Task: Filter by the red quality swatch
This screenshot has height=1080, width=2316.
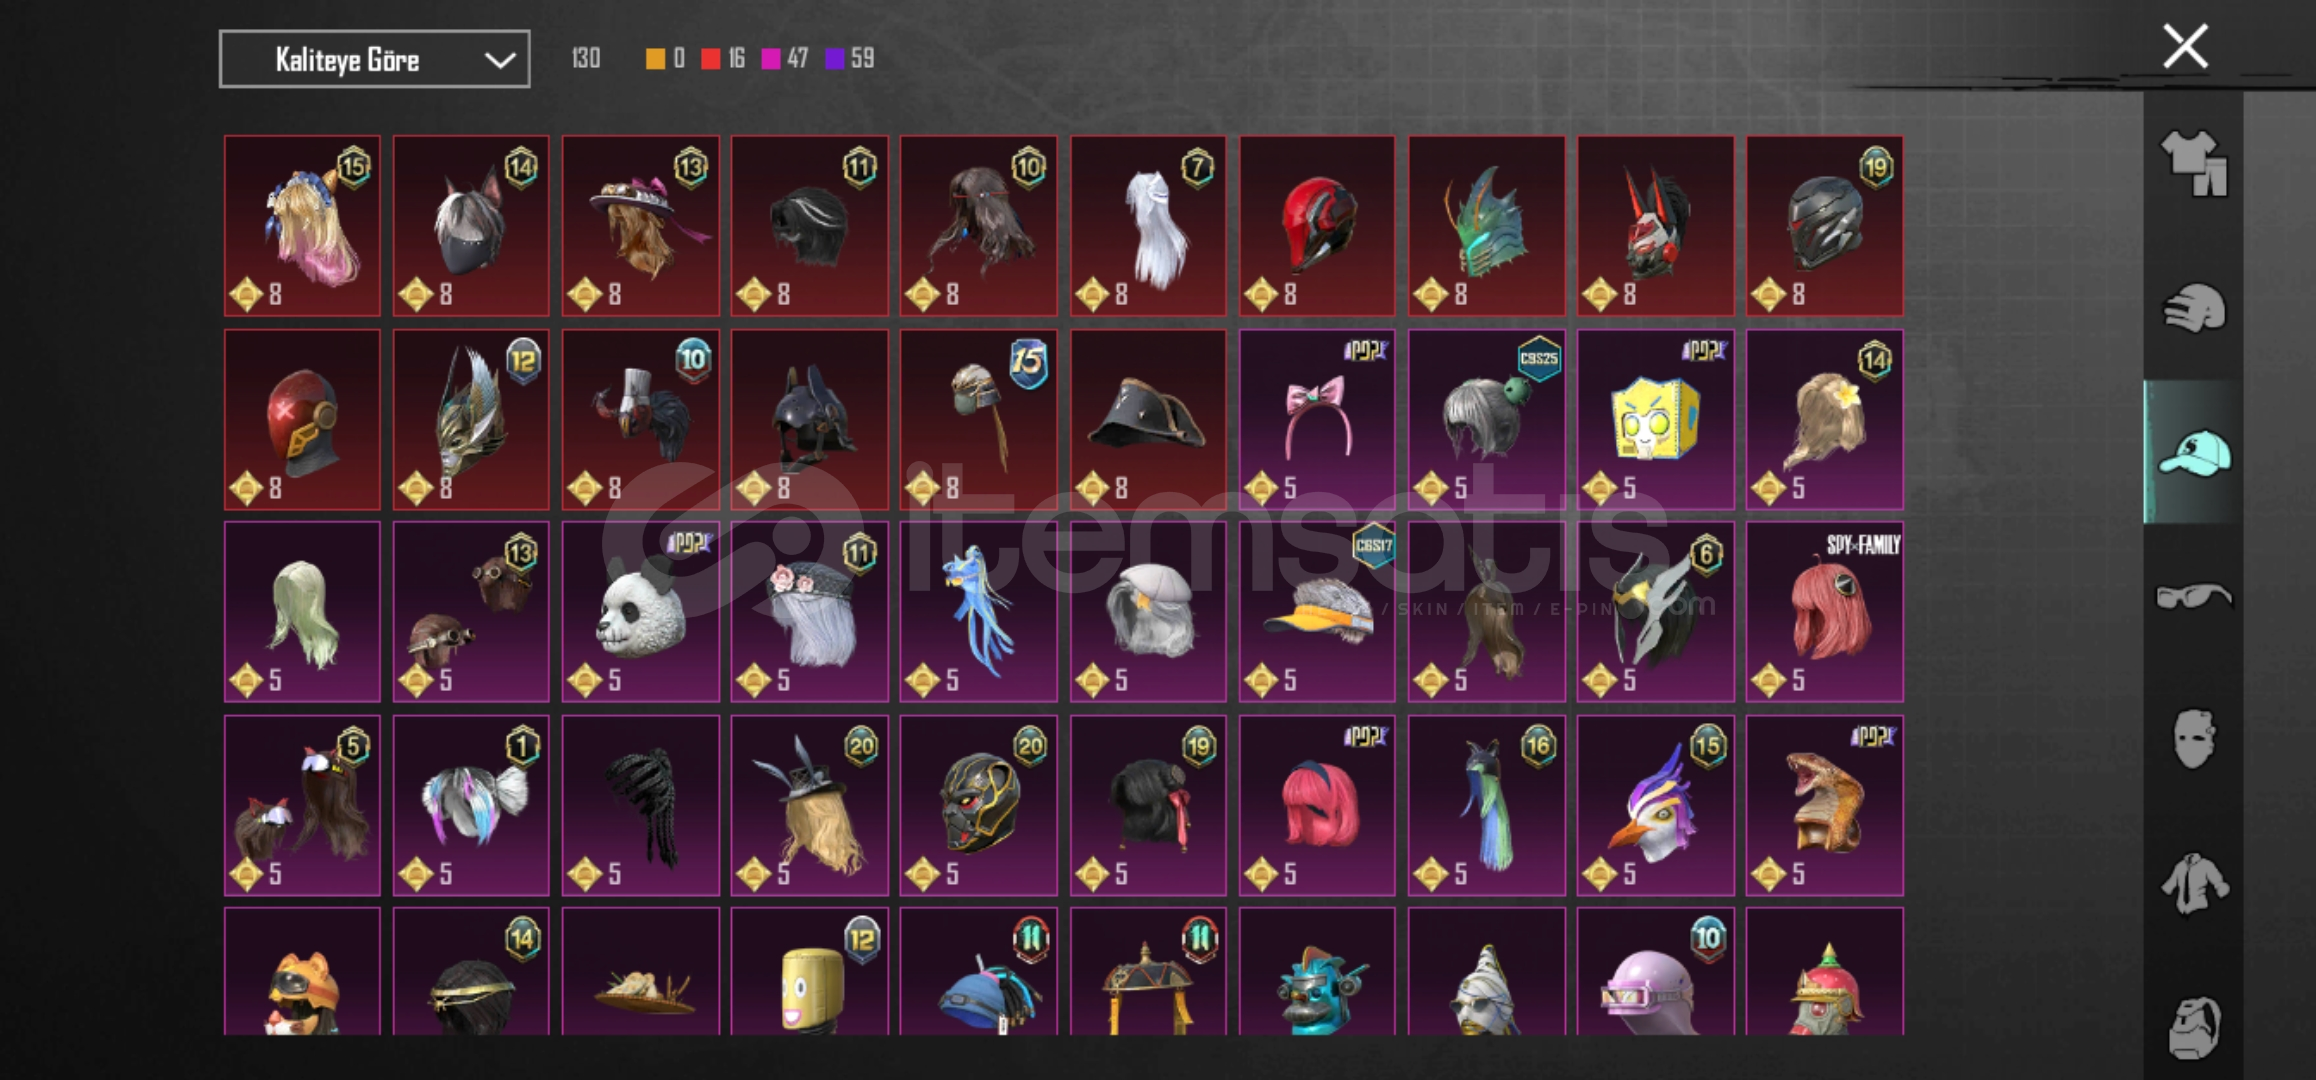Action: (x=711, y=59)
